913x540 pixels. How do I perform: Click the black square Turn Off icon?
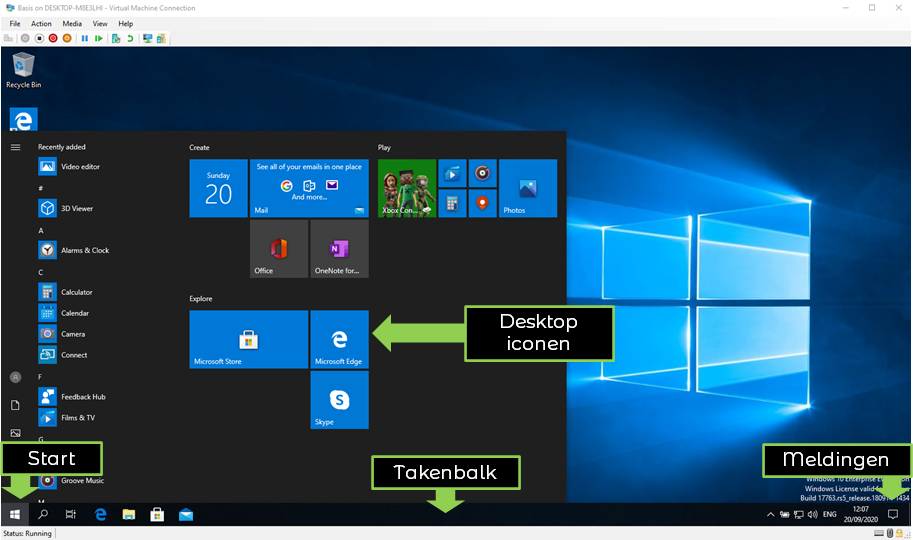click(x=39, y=38)
